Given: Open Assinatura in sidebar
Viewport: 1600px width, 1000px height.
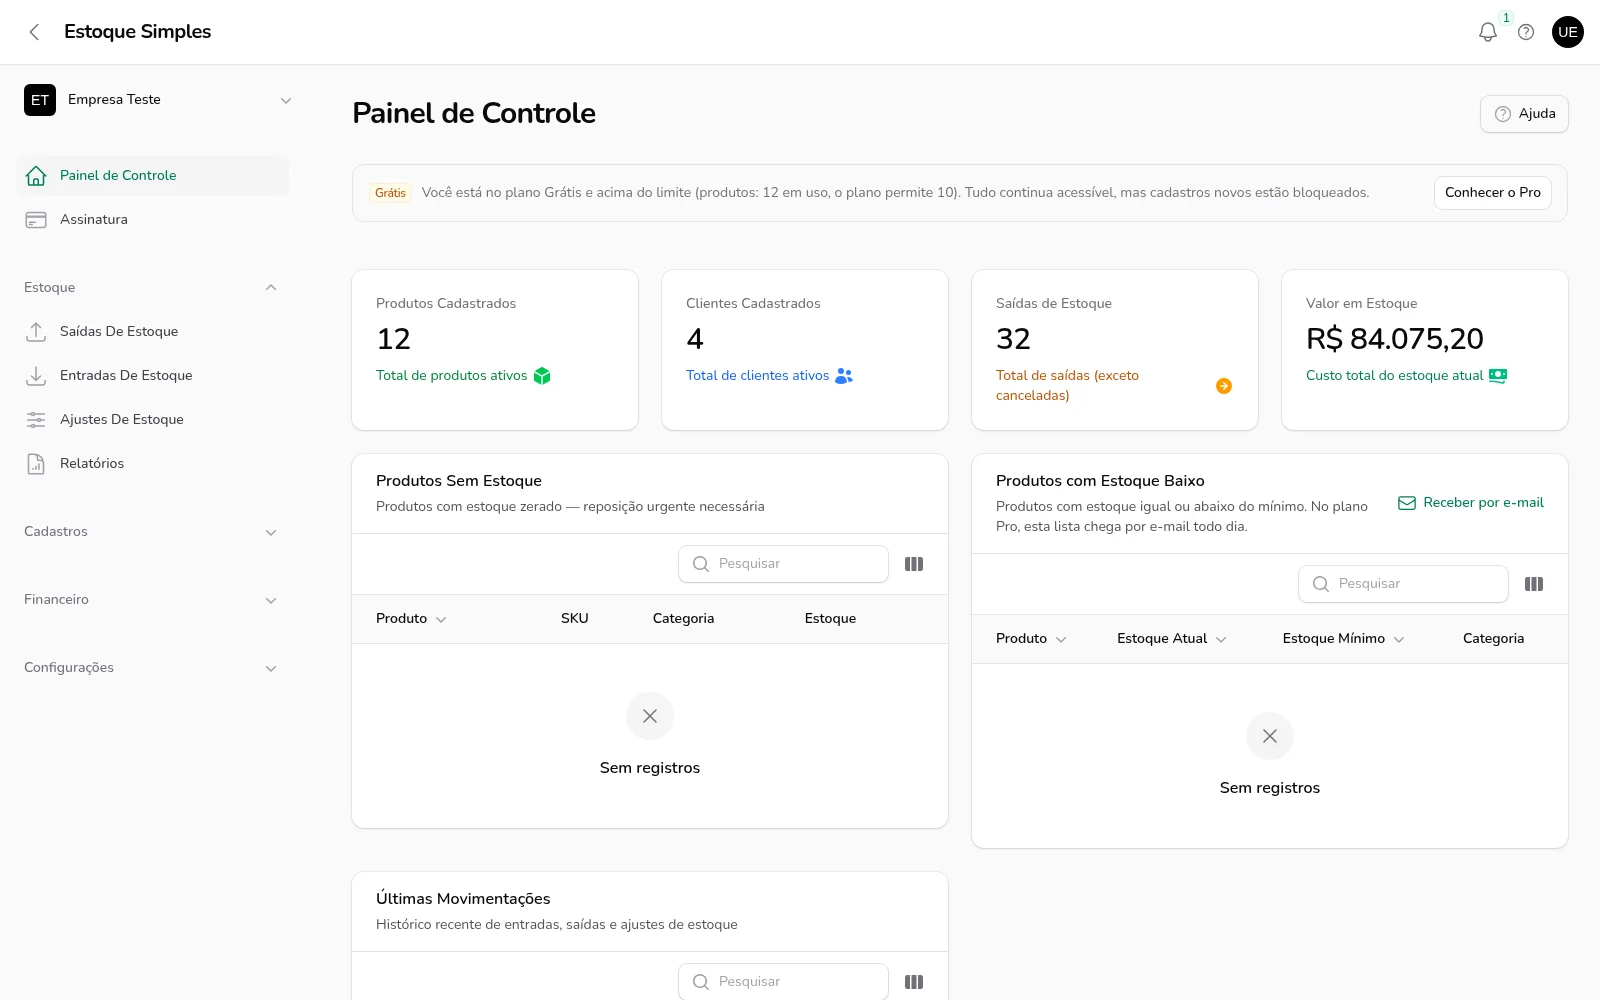Looking at the screenshot, I should point(153,220).
